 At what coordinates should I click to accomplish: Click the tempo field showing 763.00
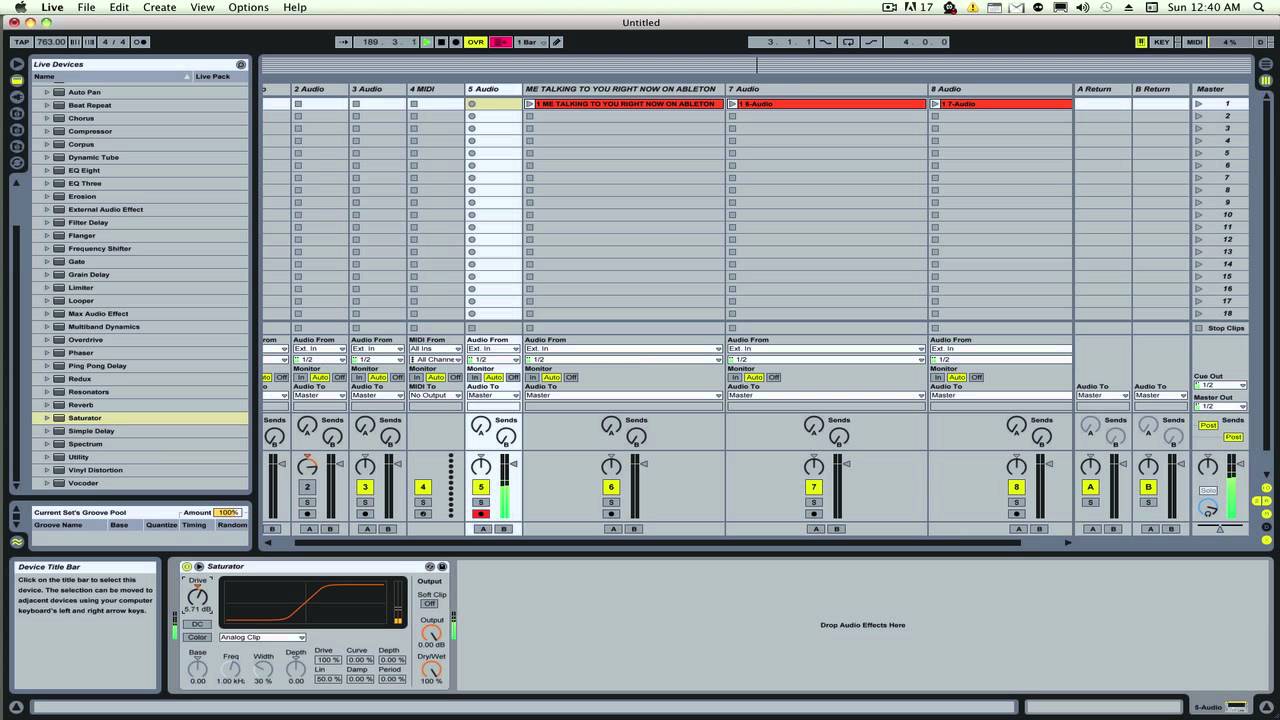(x=51, y=42)
